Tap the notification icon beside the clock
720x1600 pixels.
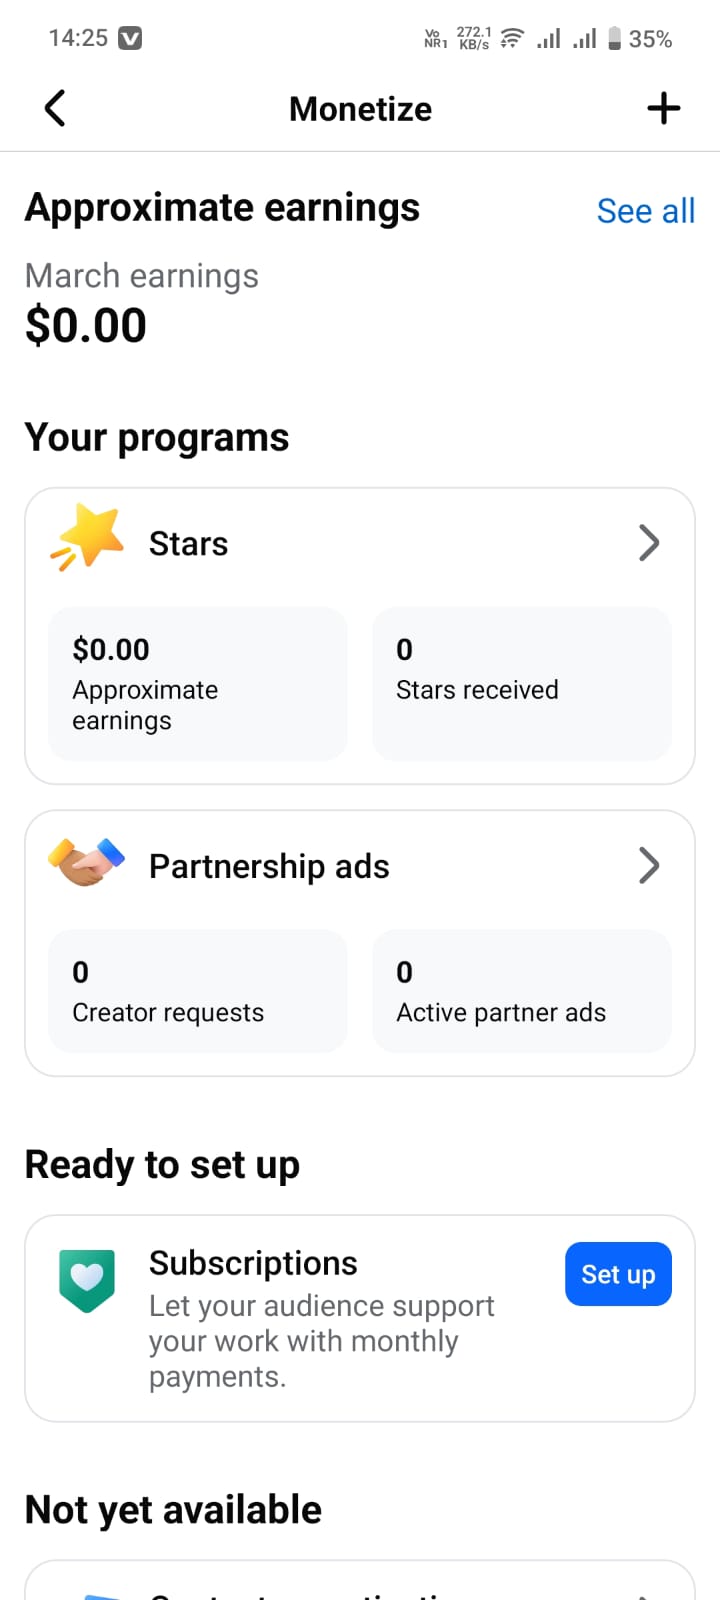click(x=130, y=39)
